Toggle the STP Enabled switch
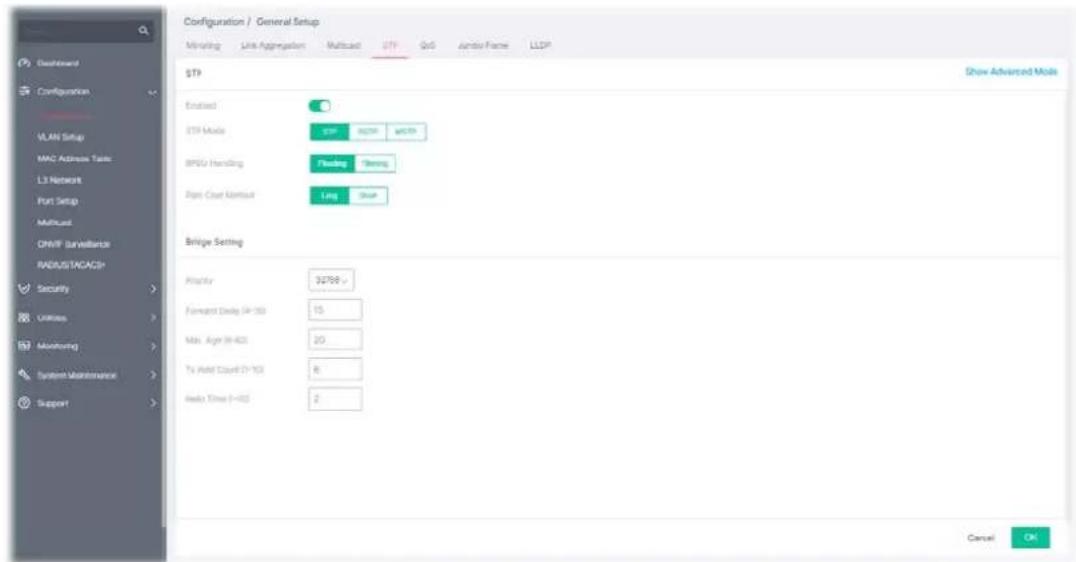 320,106
